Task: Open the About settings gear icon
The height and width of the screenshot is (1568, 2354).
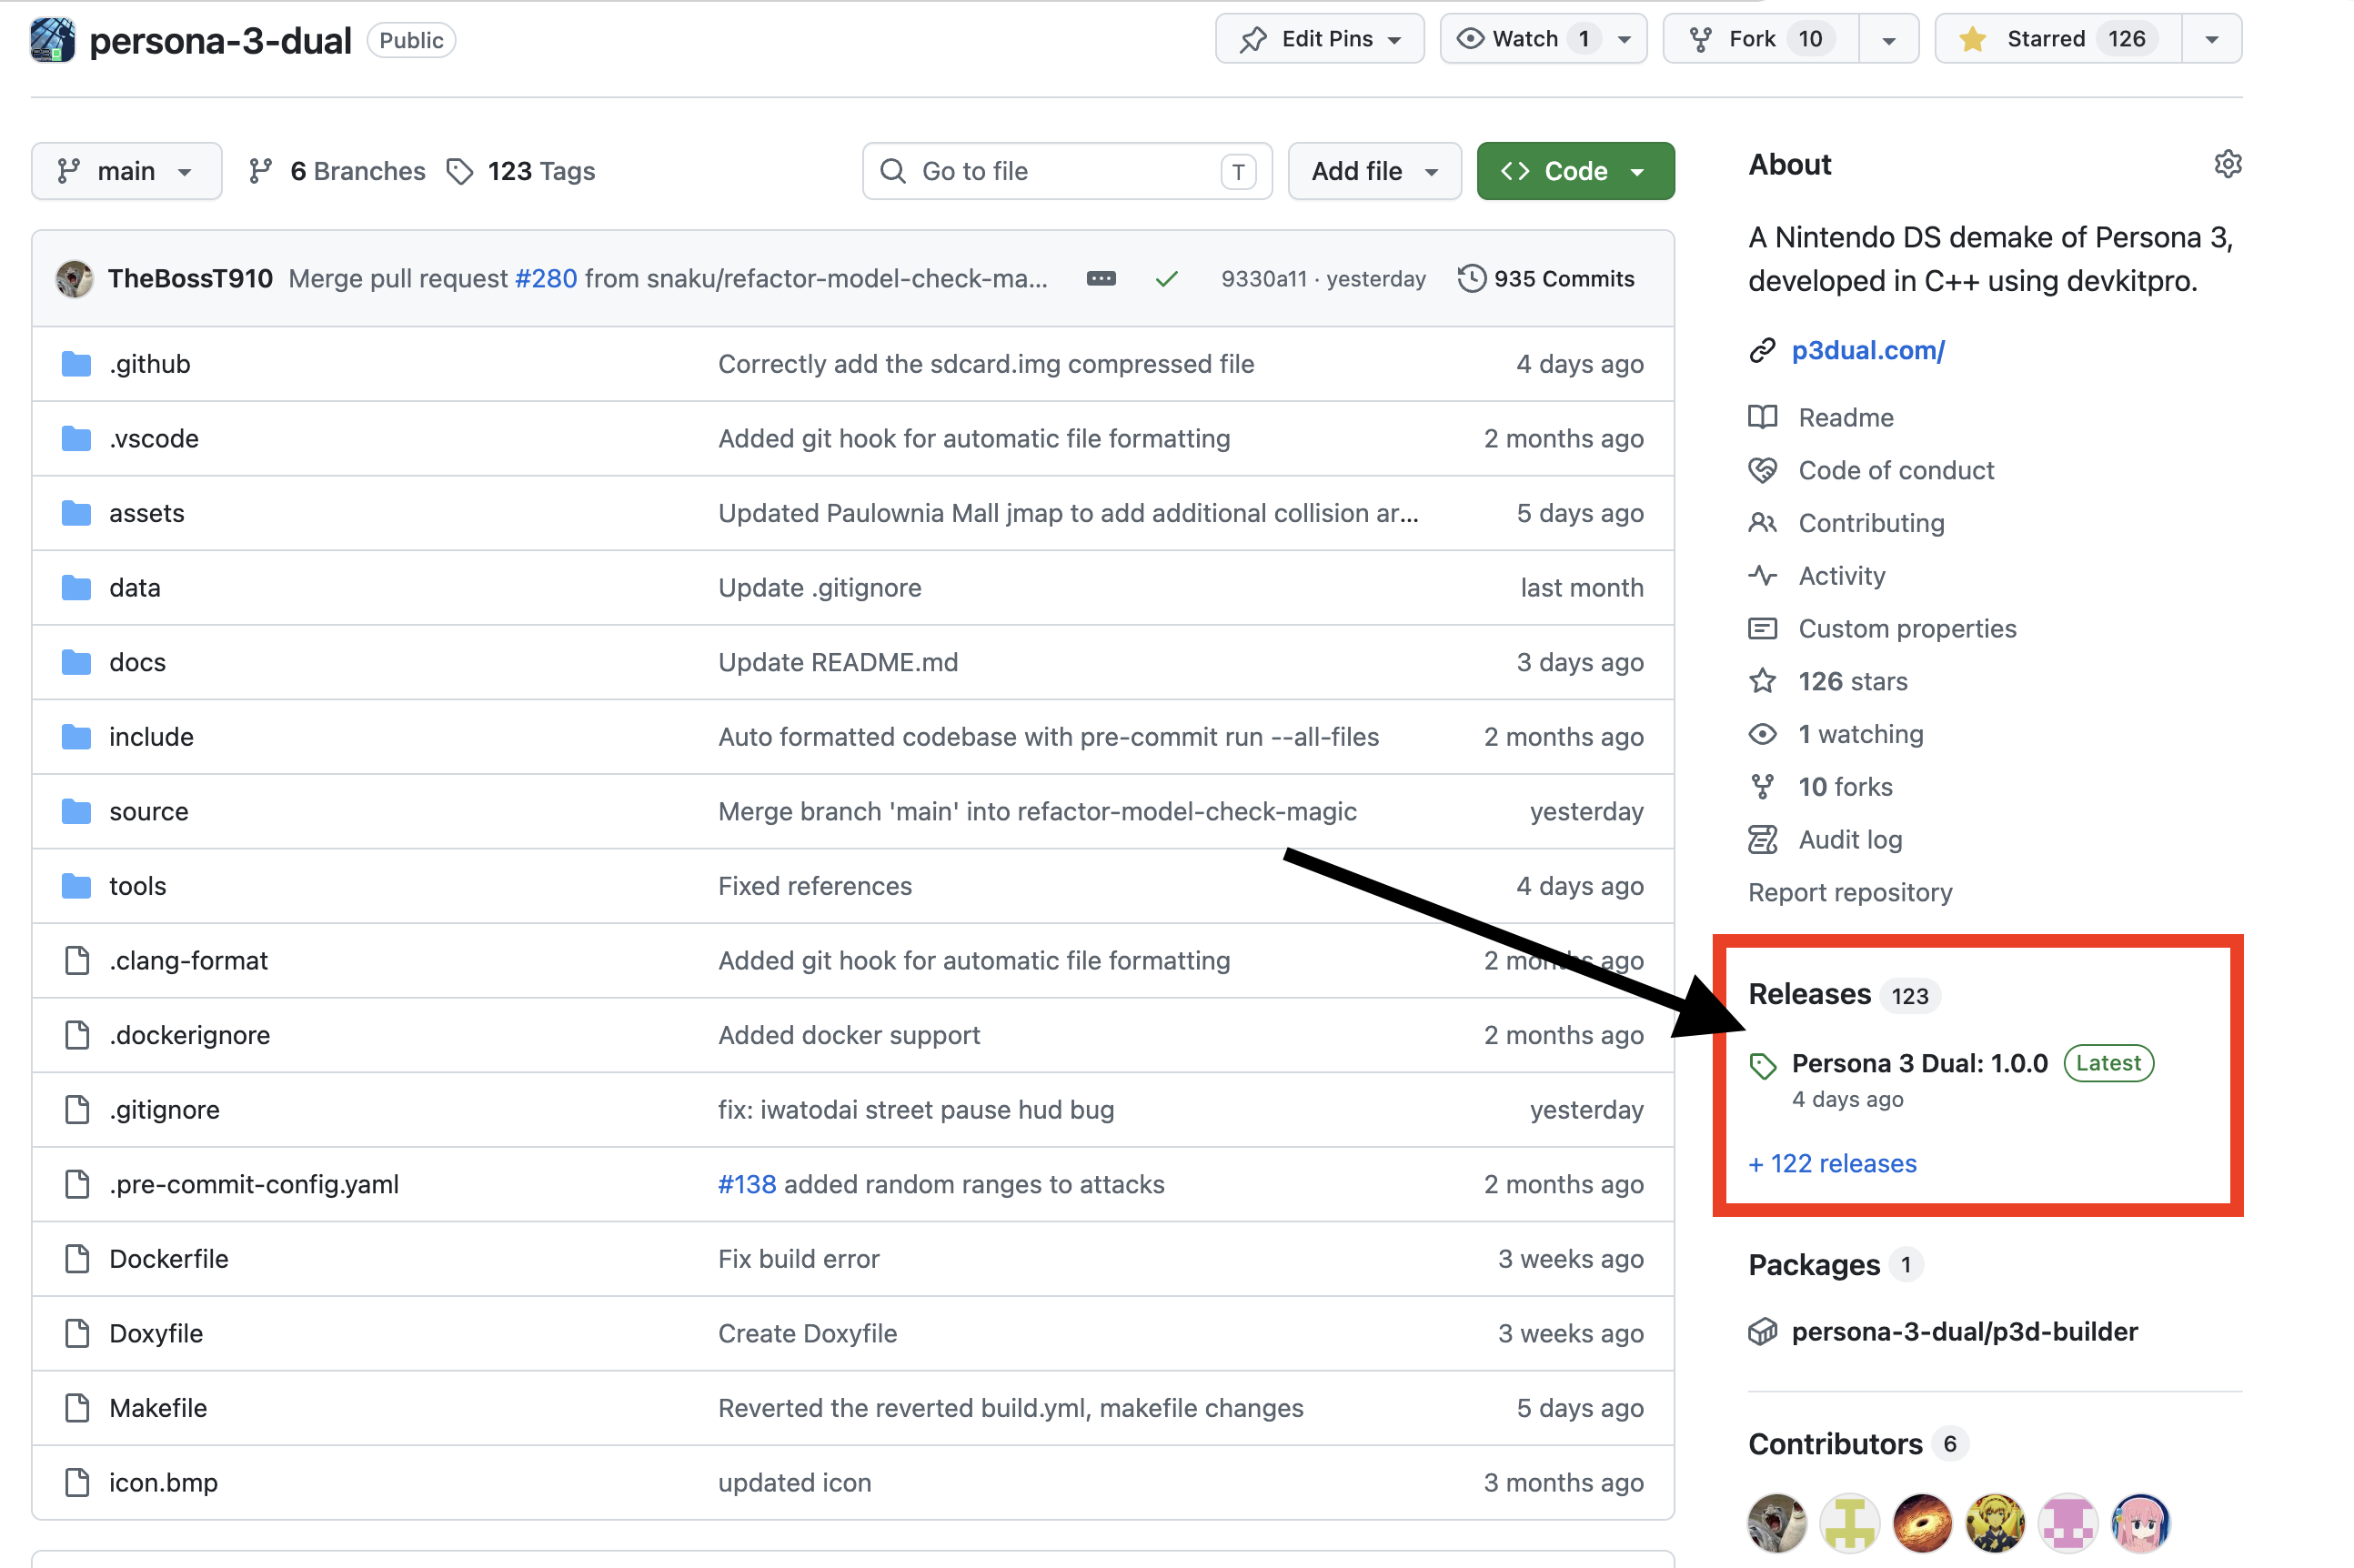Action: tap(2227, 164)
